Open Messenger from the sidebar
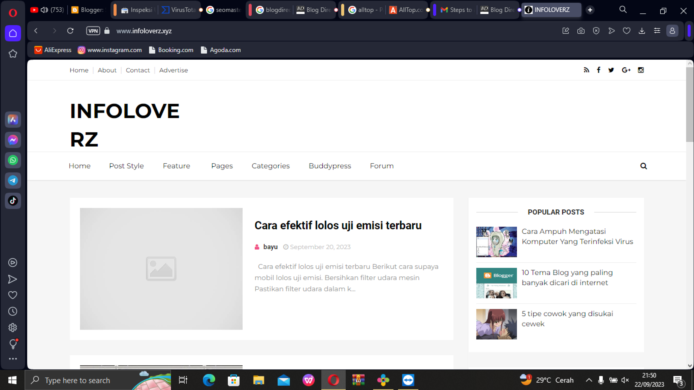Viewport: 694px width, 390px height. click(x=13, y=140)
